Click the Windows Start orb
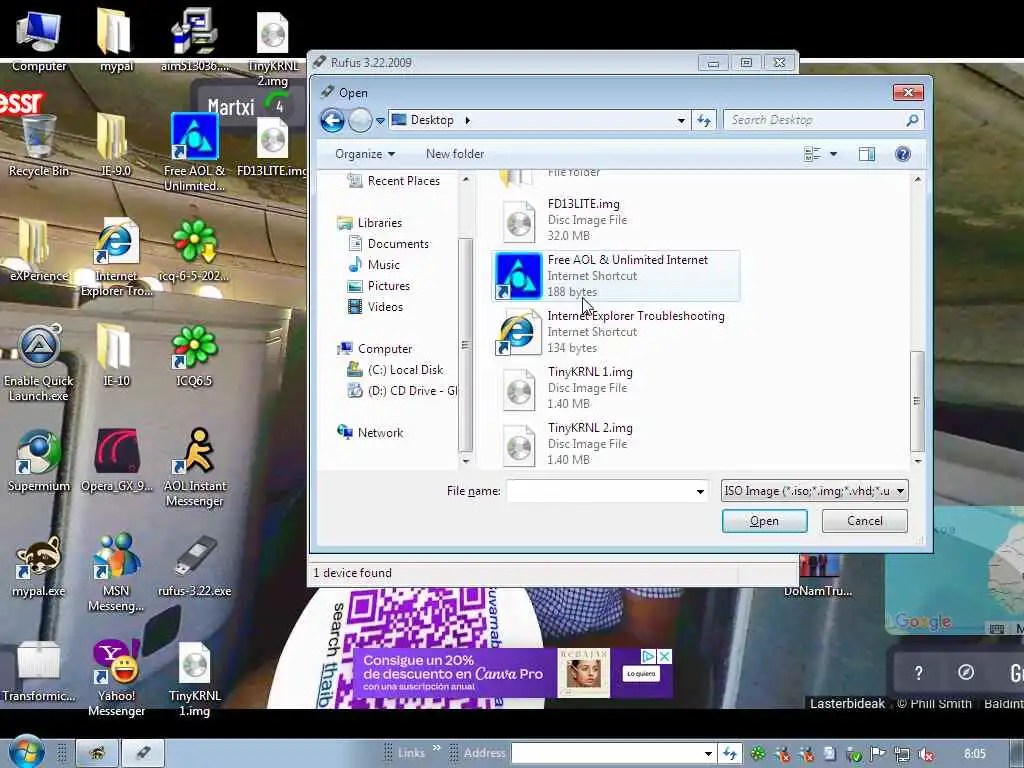Screen dimensions: 1024x768 26,752
